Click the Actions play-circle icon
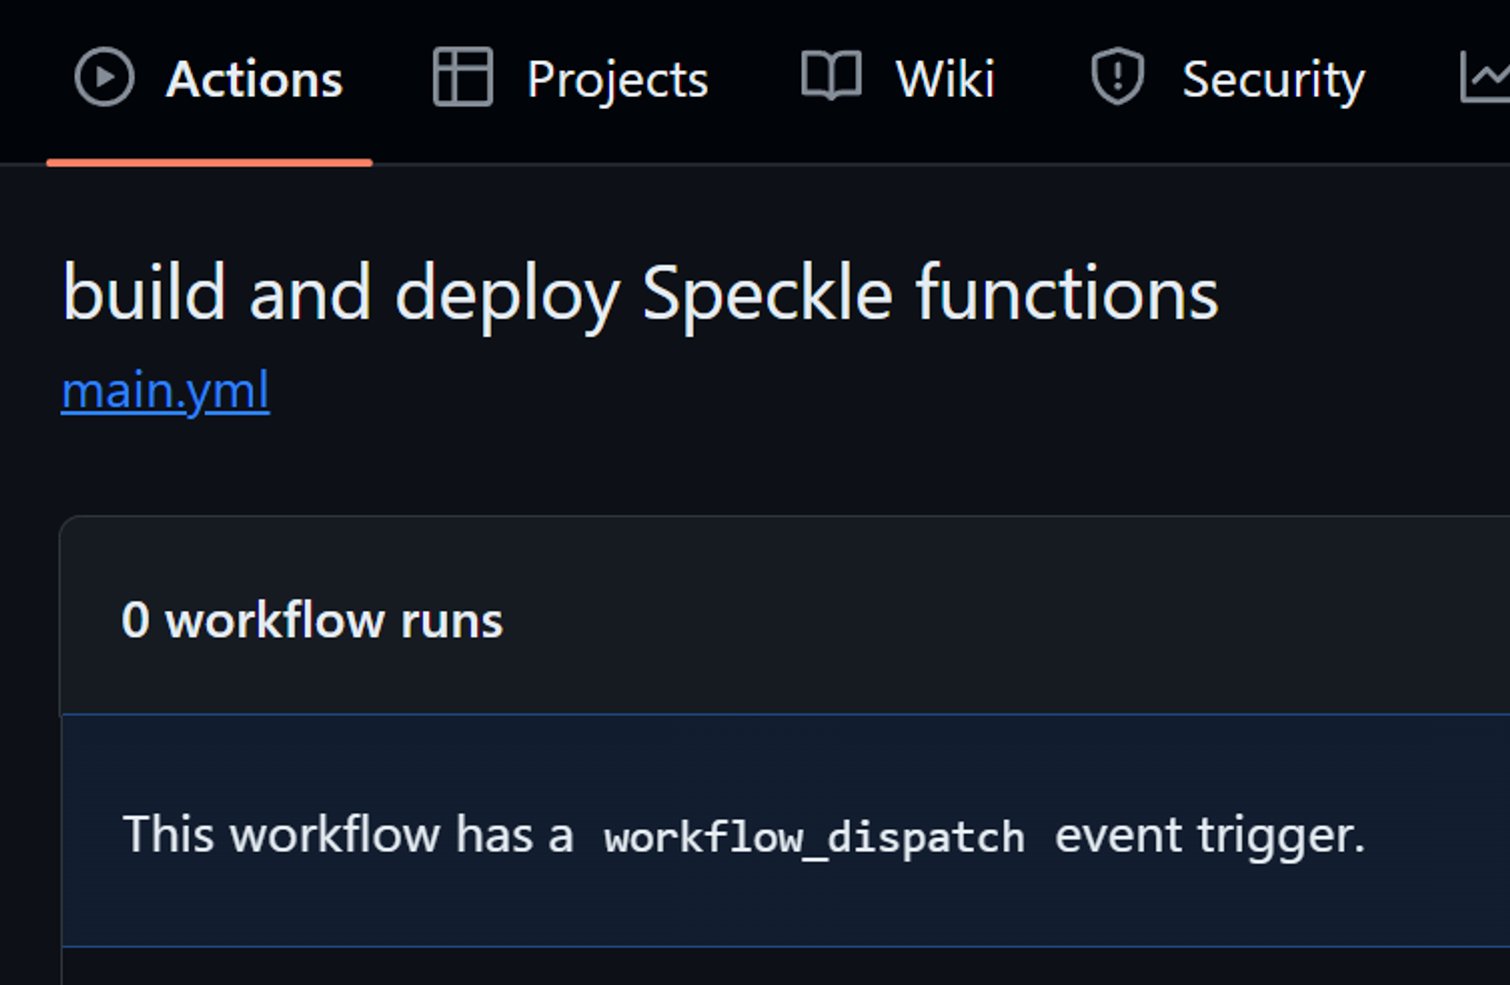 (104, 78)
